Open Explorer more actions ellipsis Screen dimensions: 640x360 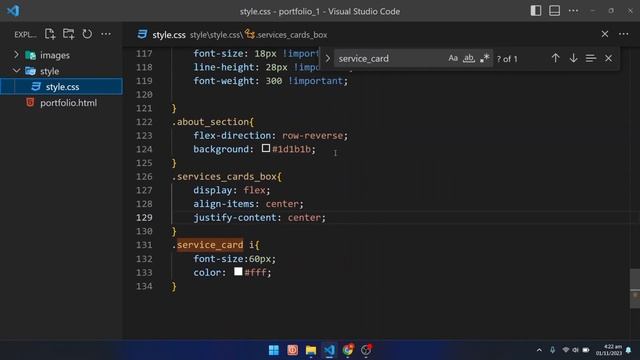(106, 34)
